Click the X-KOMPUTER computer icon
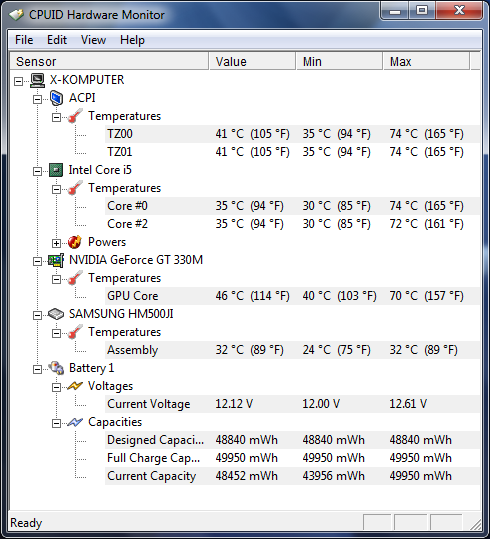This screenshot has height=539, width=490. (x=37, y=80)
